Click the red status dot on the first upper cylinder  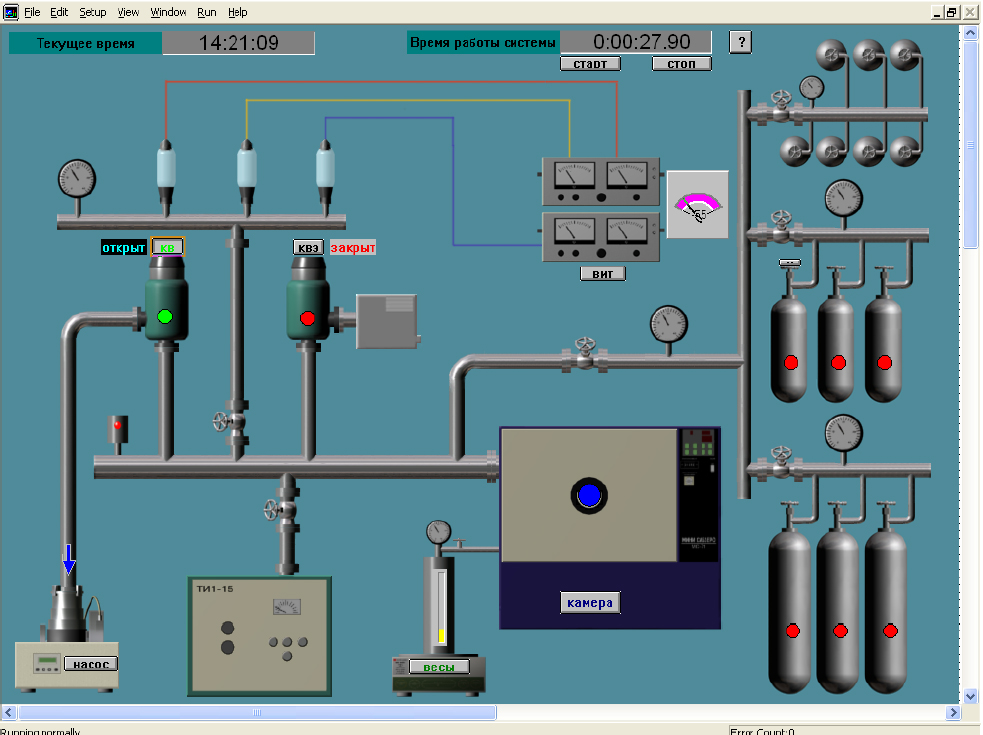pos(789,363)
